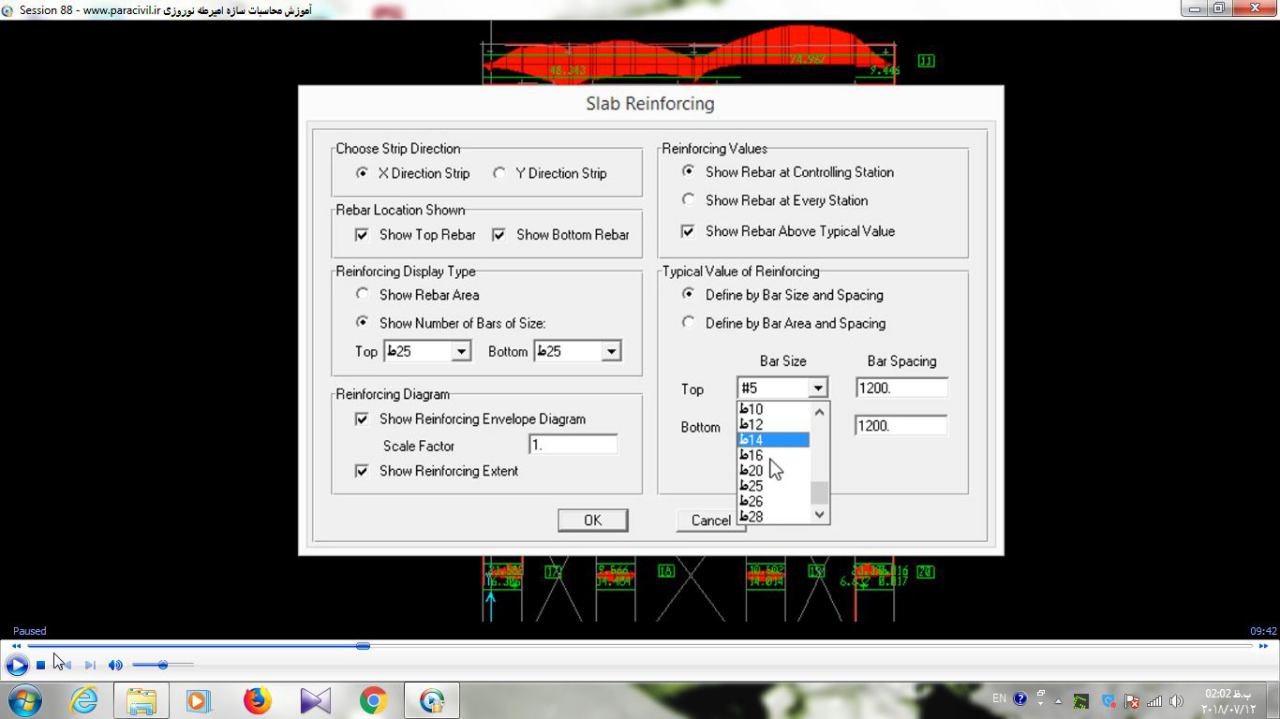Choose bar size 12 from list
Viewport: 1280px width, 719px height.
click(773, 424)
